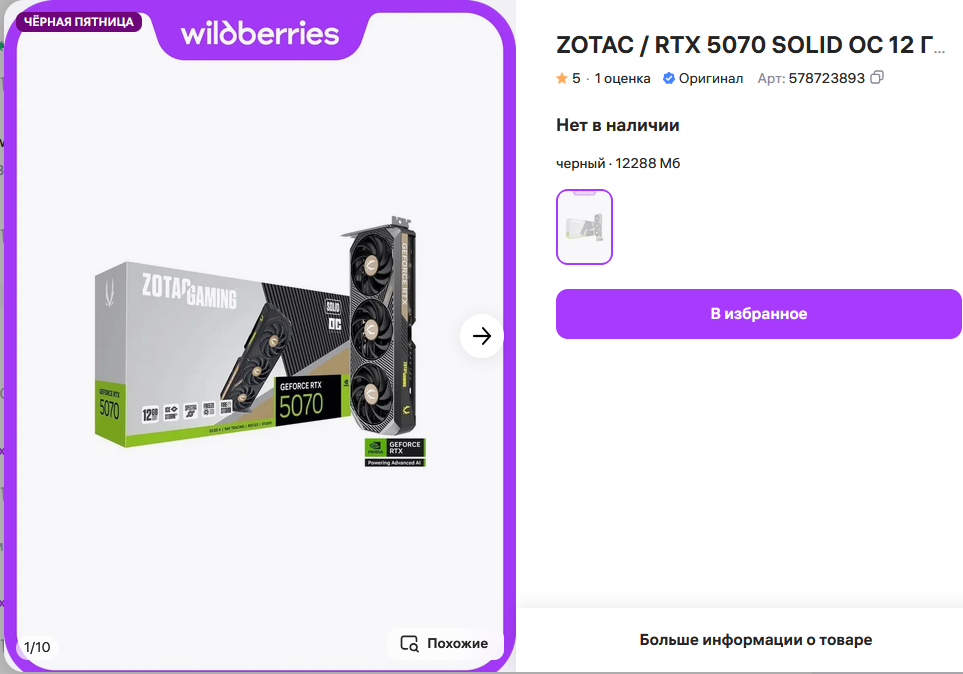Open Больше информации о товаре
This screenshot has height=674, width=963.
tap(755, 640)
